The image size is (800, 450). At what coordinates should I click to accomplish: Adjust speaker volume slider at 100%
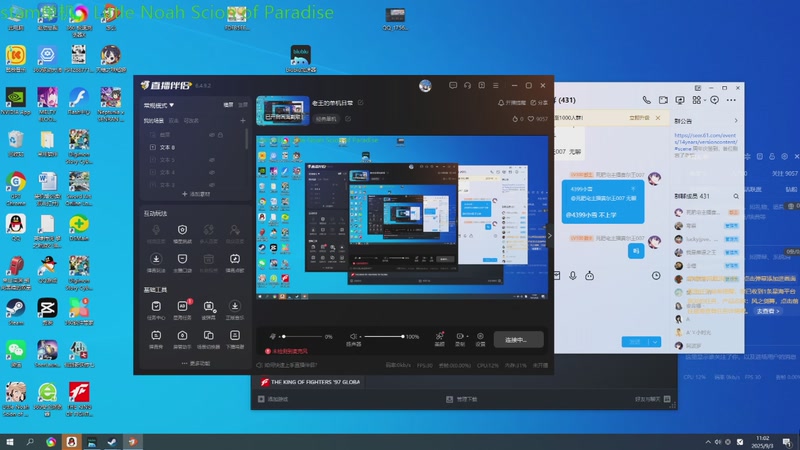(x=383, y=337)
